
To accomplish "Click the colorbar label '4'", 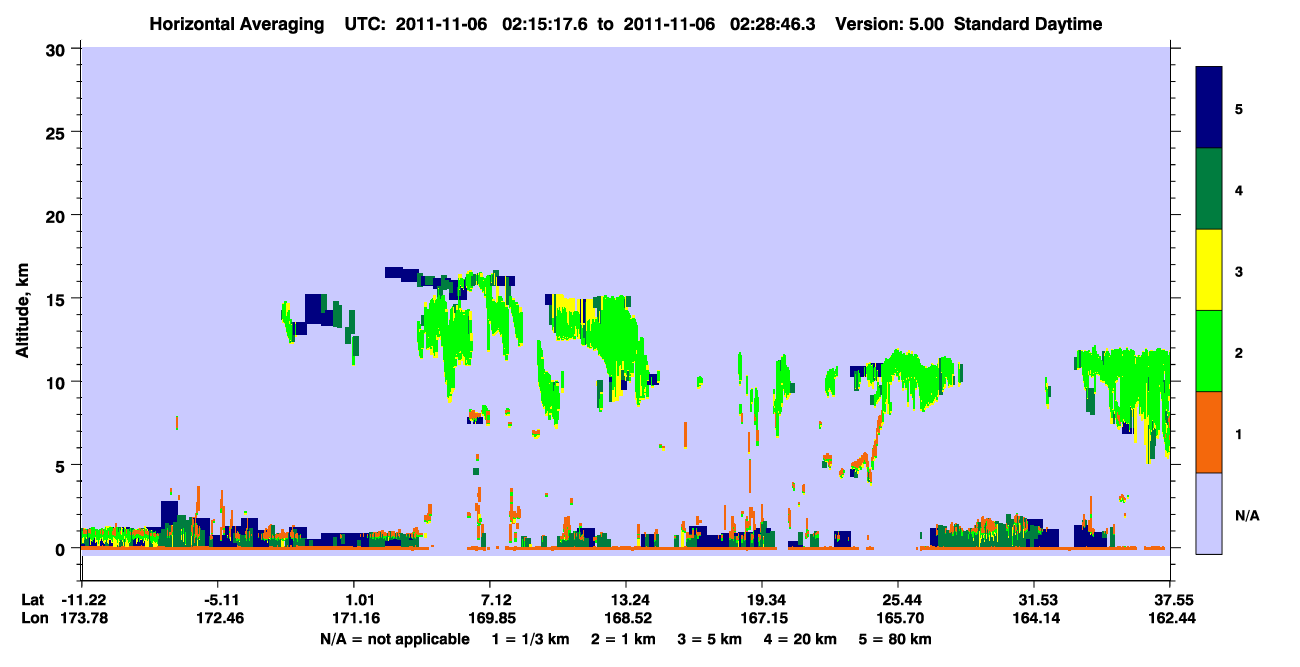I will click(1239, 189).
